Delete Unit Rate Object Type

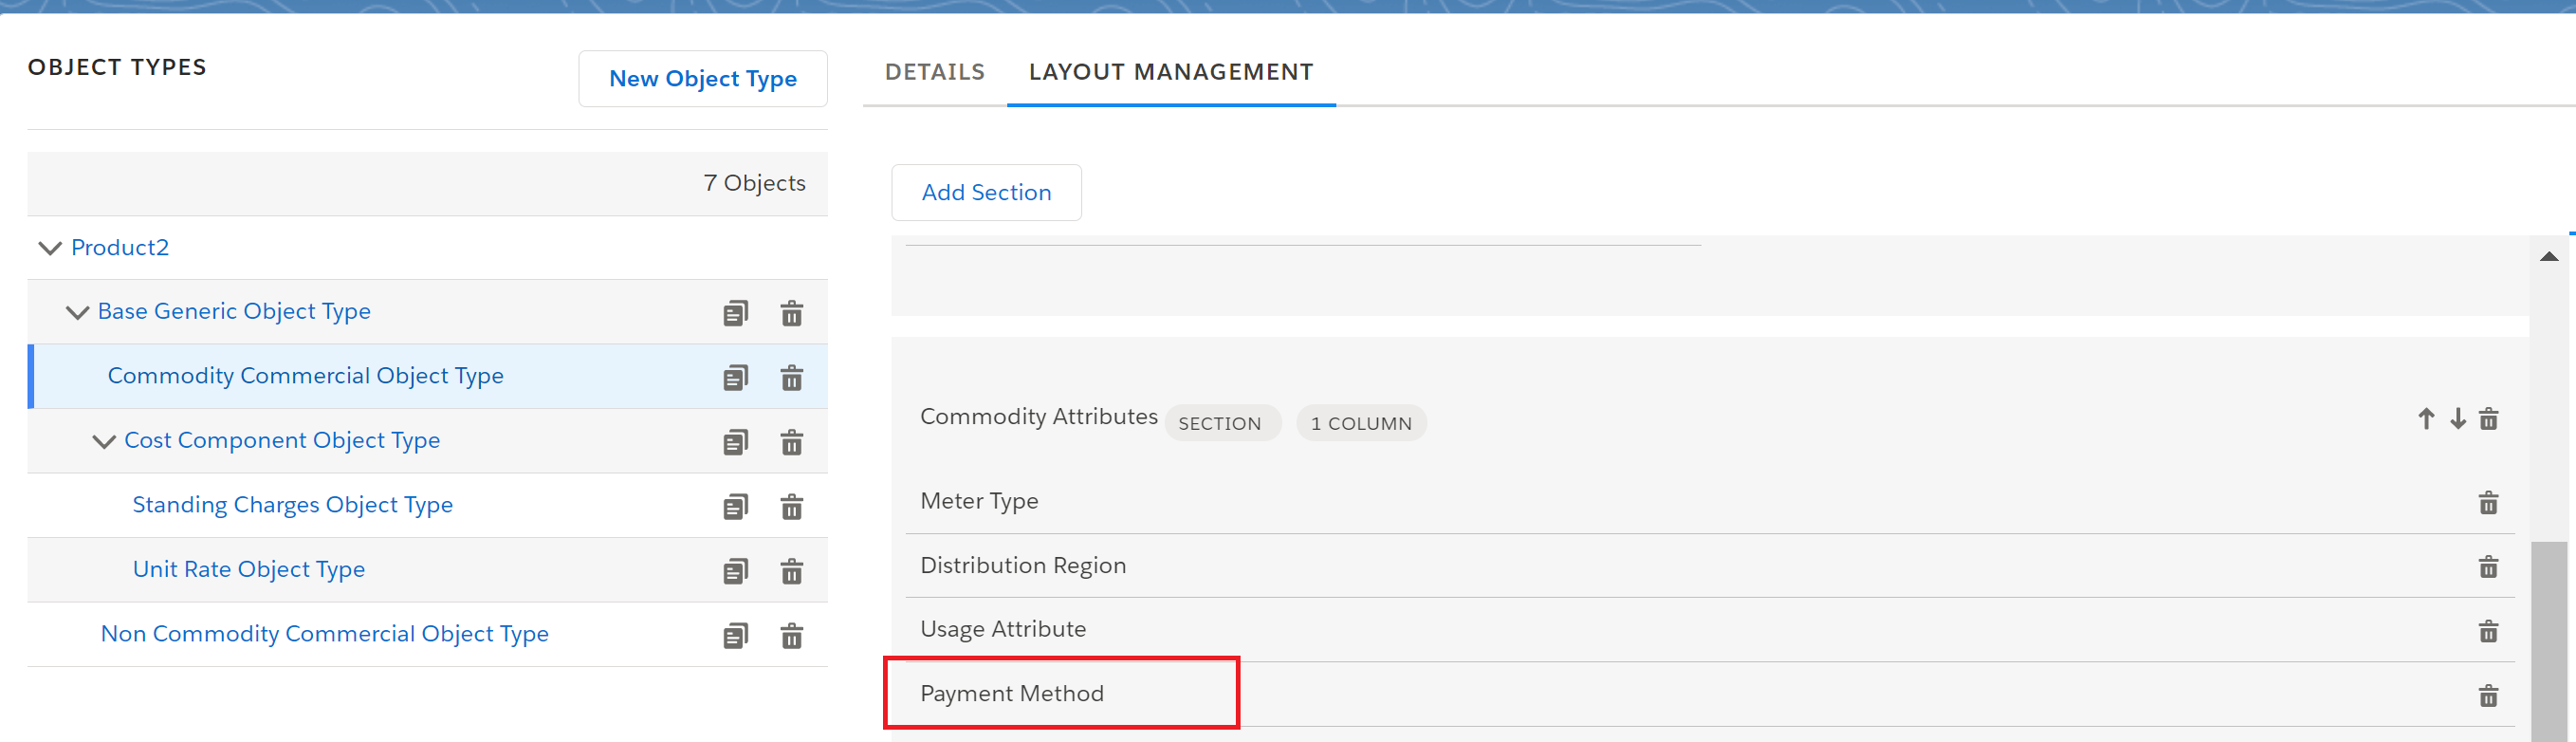coord(791,571)
